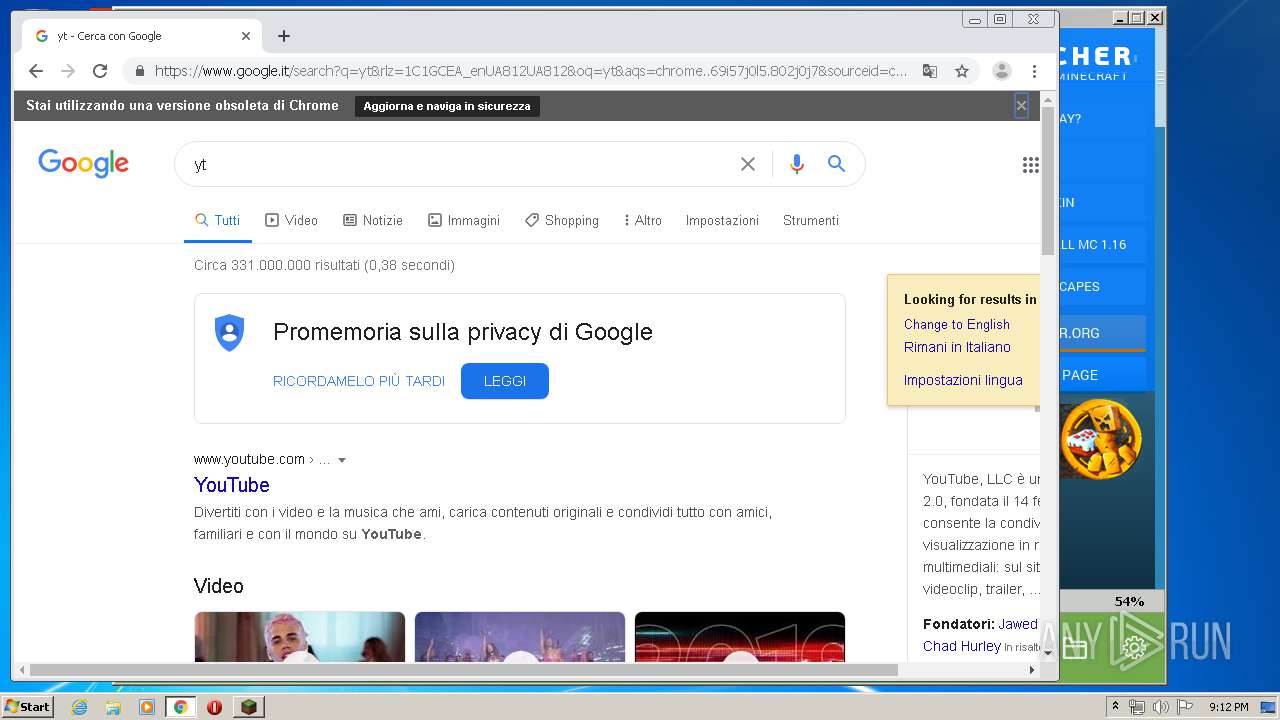This screenshot has width=1280, height=720.
Task: Click the 9:12 PM clock
Action: [x=1228, y=707]
